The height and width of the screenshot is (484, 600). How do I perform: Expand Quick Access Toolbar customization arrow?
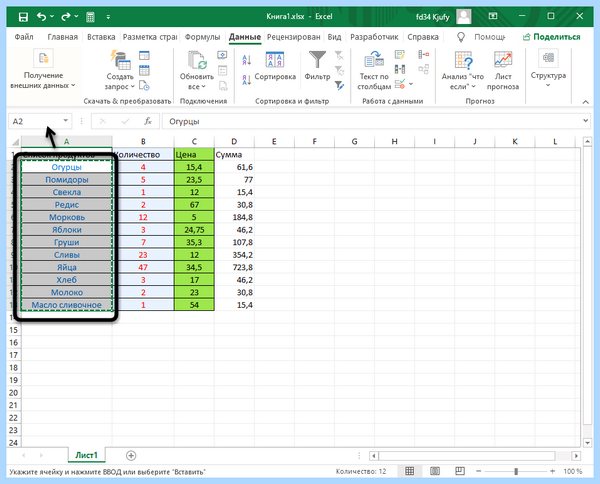point(108,17)
